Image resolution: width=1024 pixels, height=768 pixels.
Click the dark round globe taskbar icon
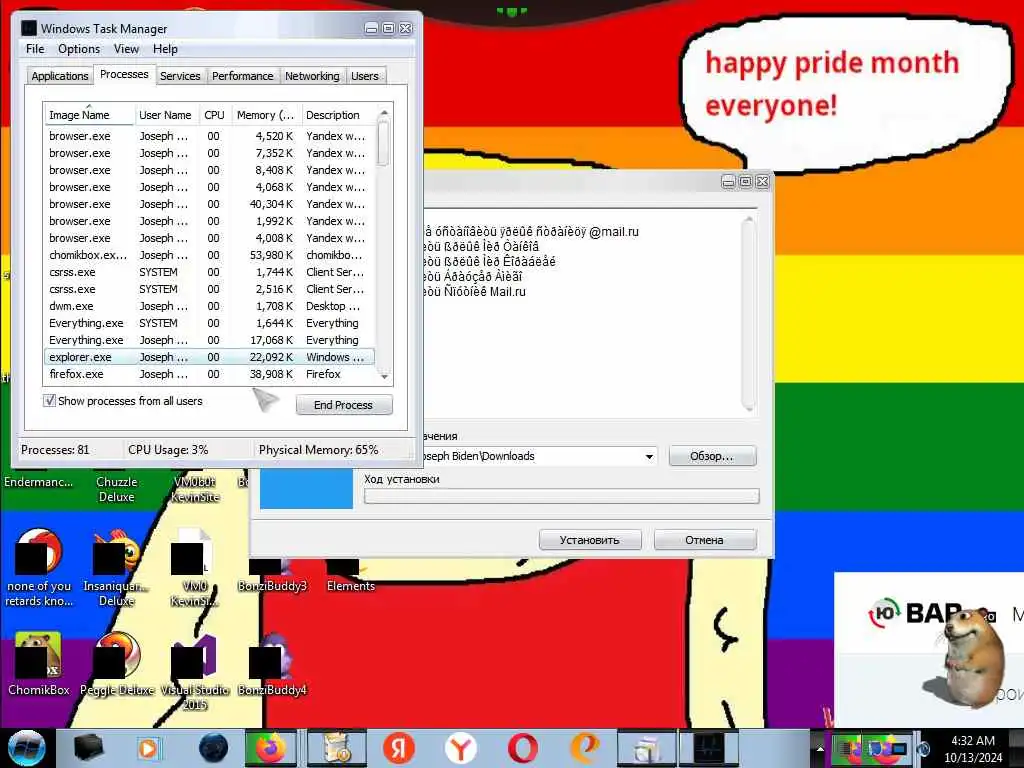214,748
